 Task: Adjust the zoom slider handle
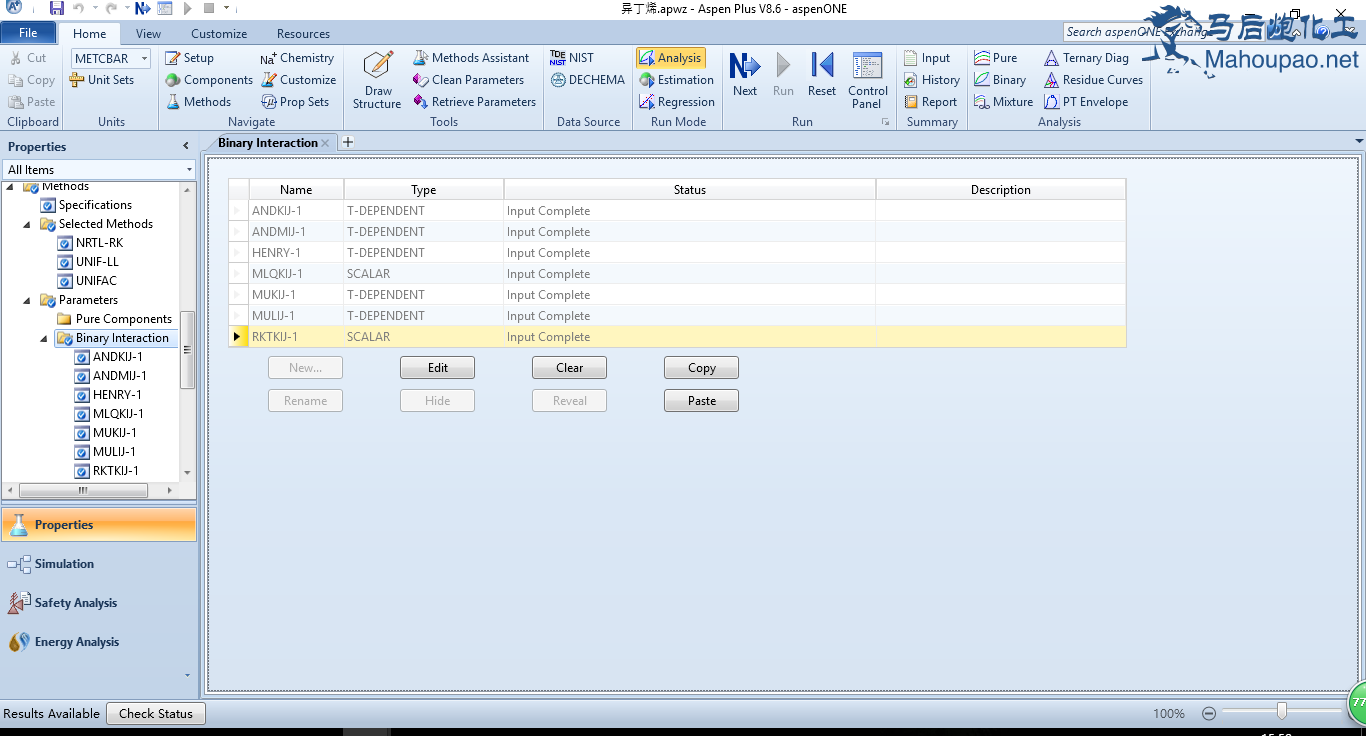1281,711
